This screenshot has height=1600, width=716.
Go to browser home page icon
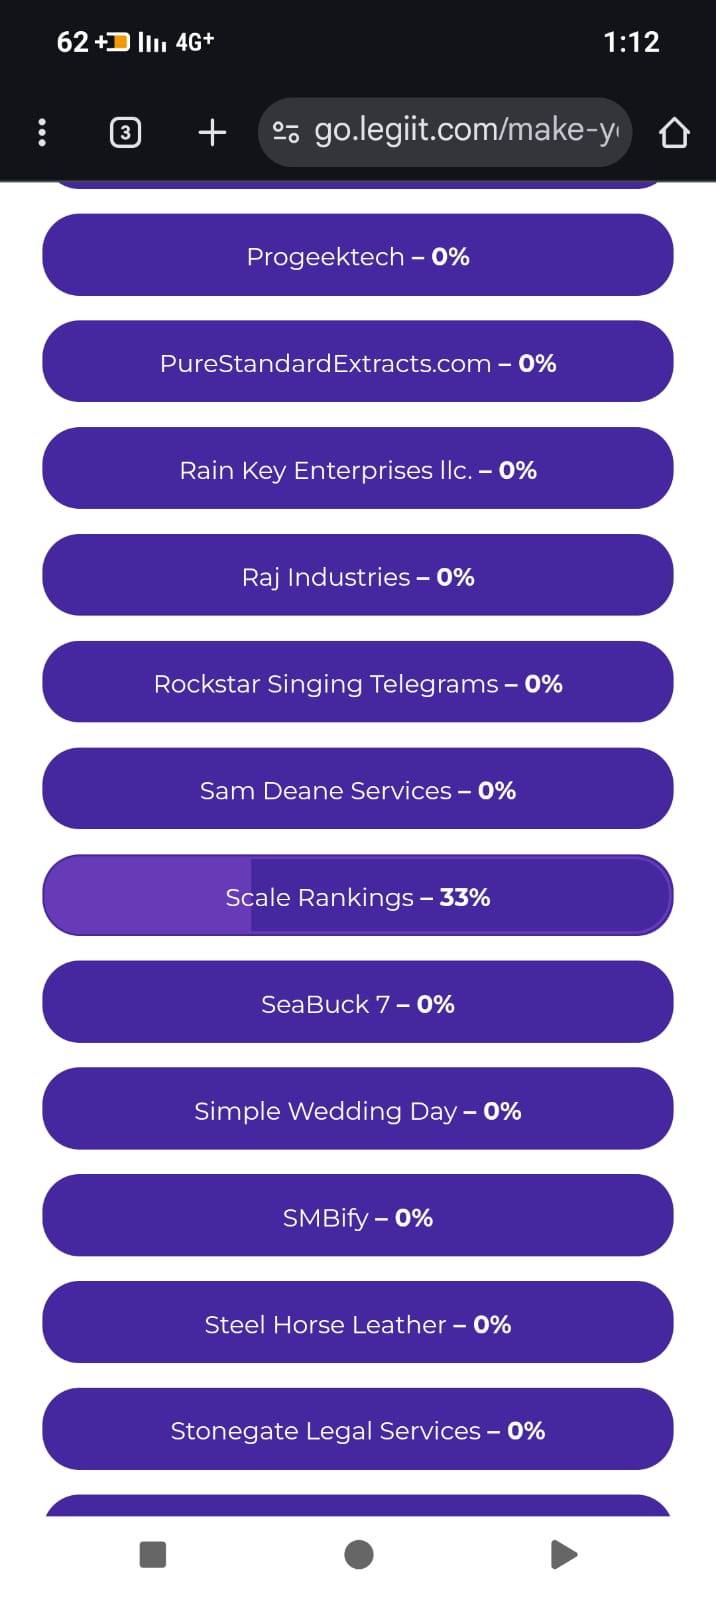tap(674, 132)
